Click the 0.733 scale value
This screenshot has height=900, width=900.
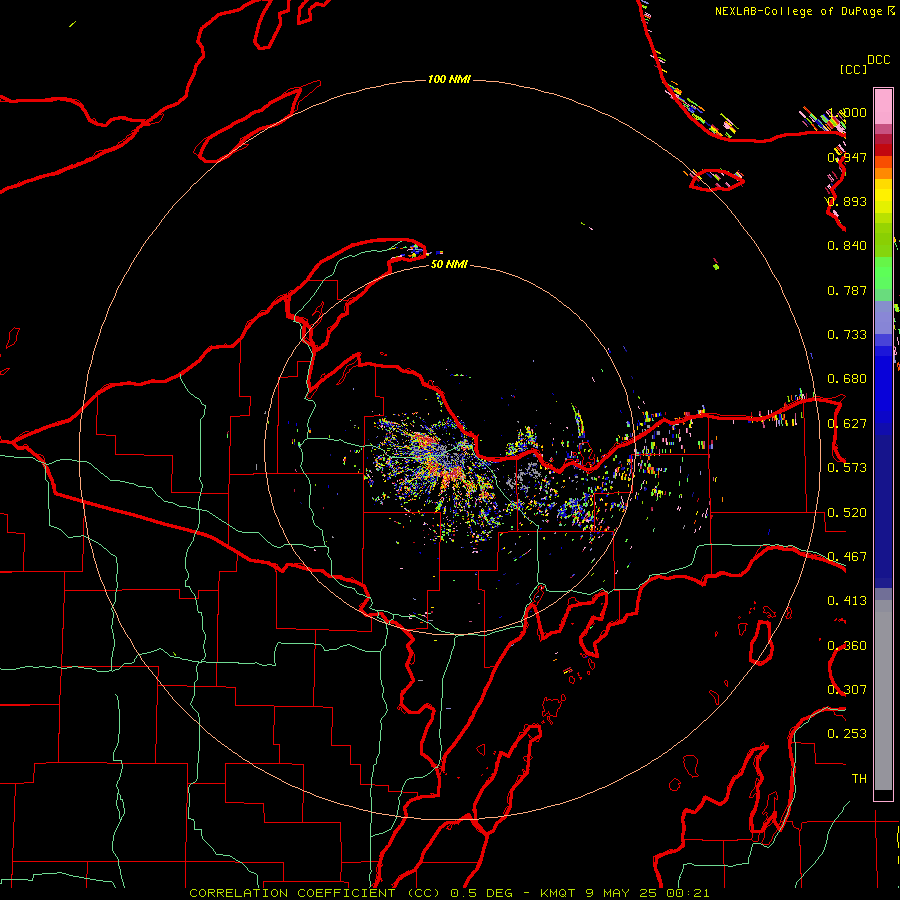(x=847, y=335)
